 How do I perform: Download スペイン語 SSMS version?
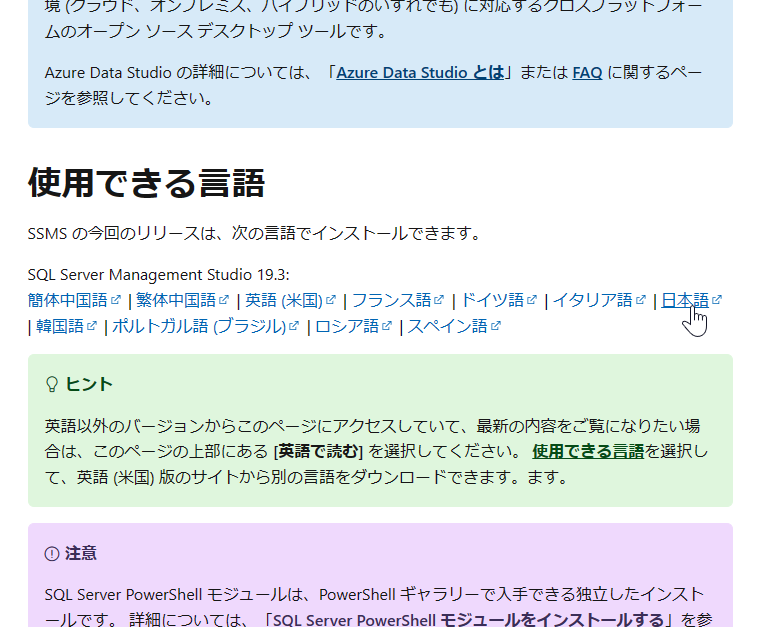[447, 326]
